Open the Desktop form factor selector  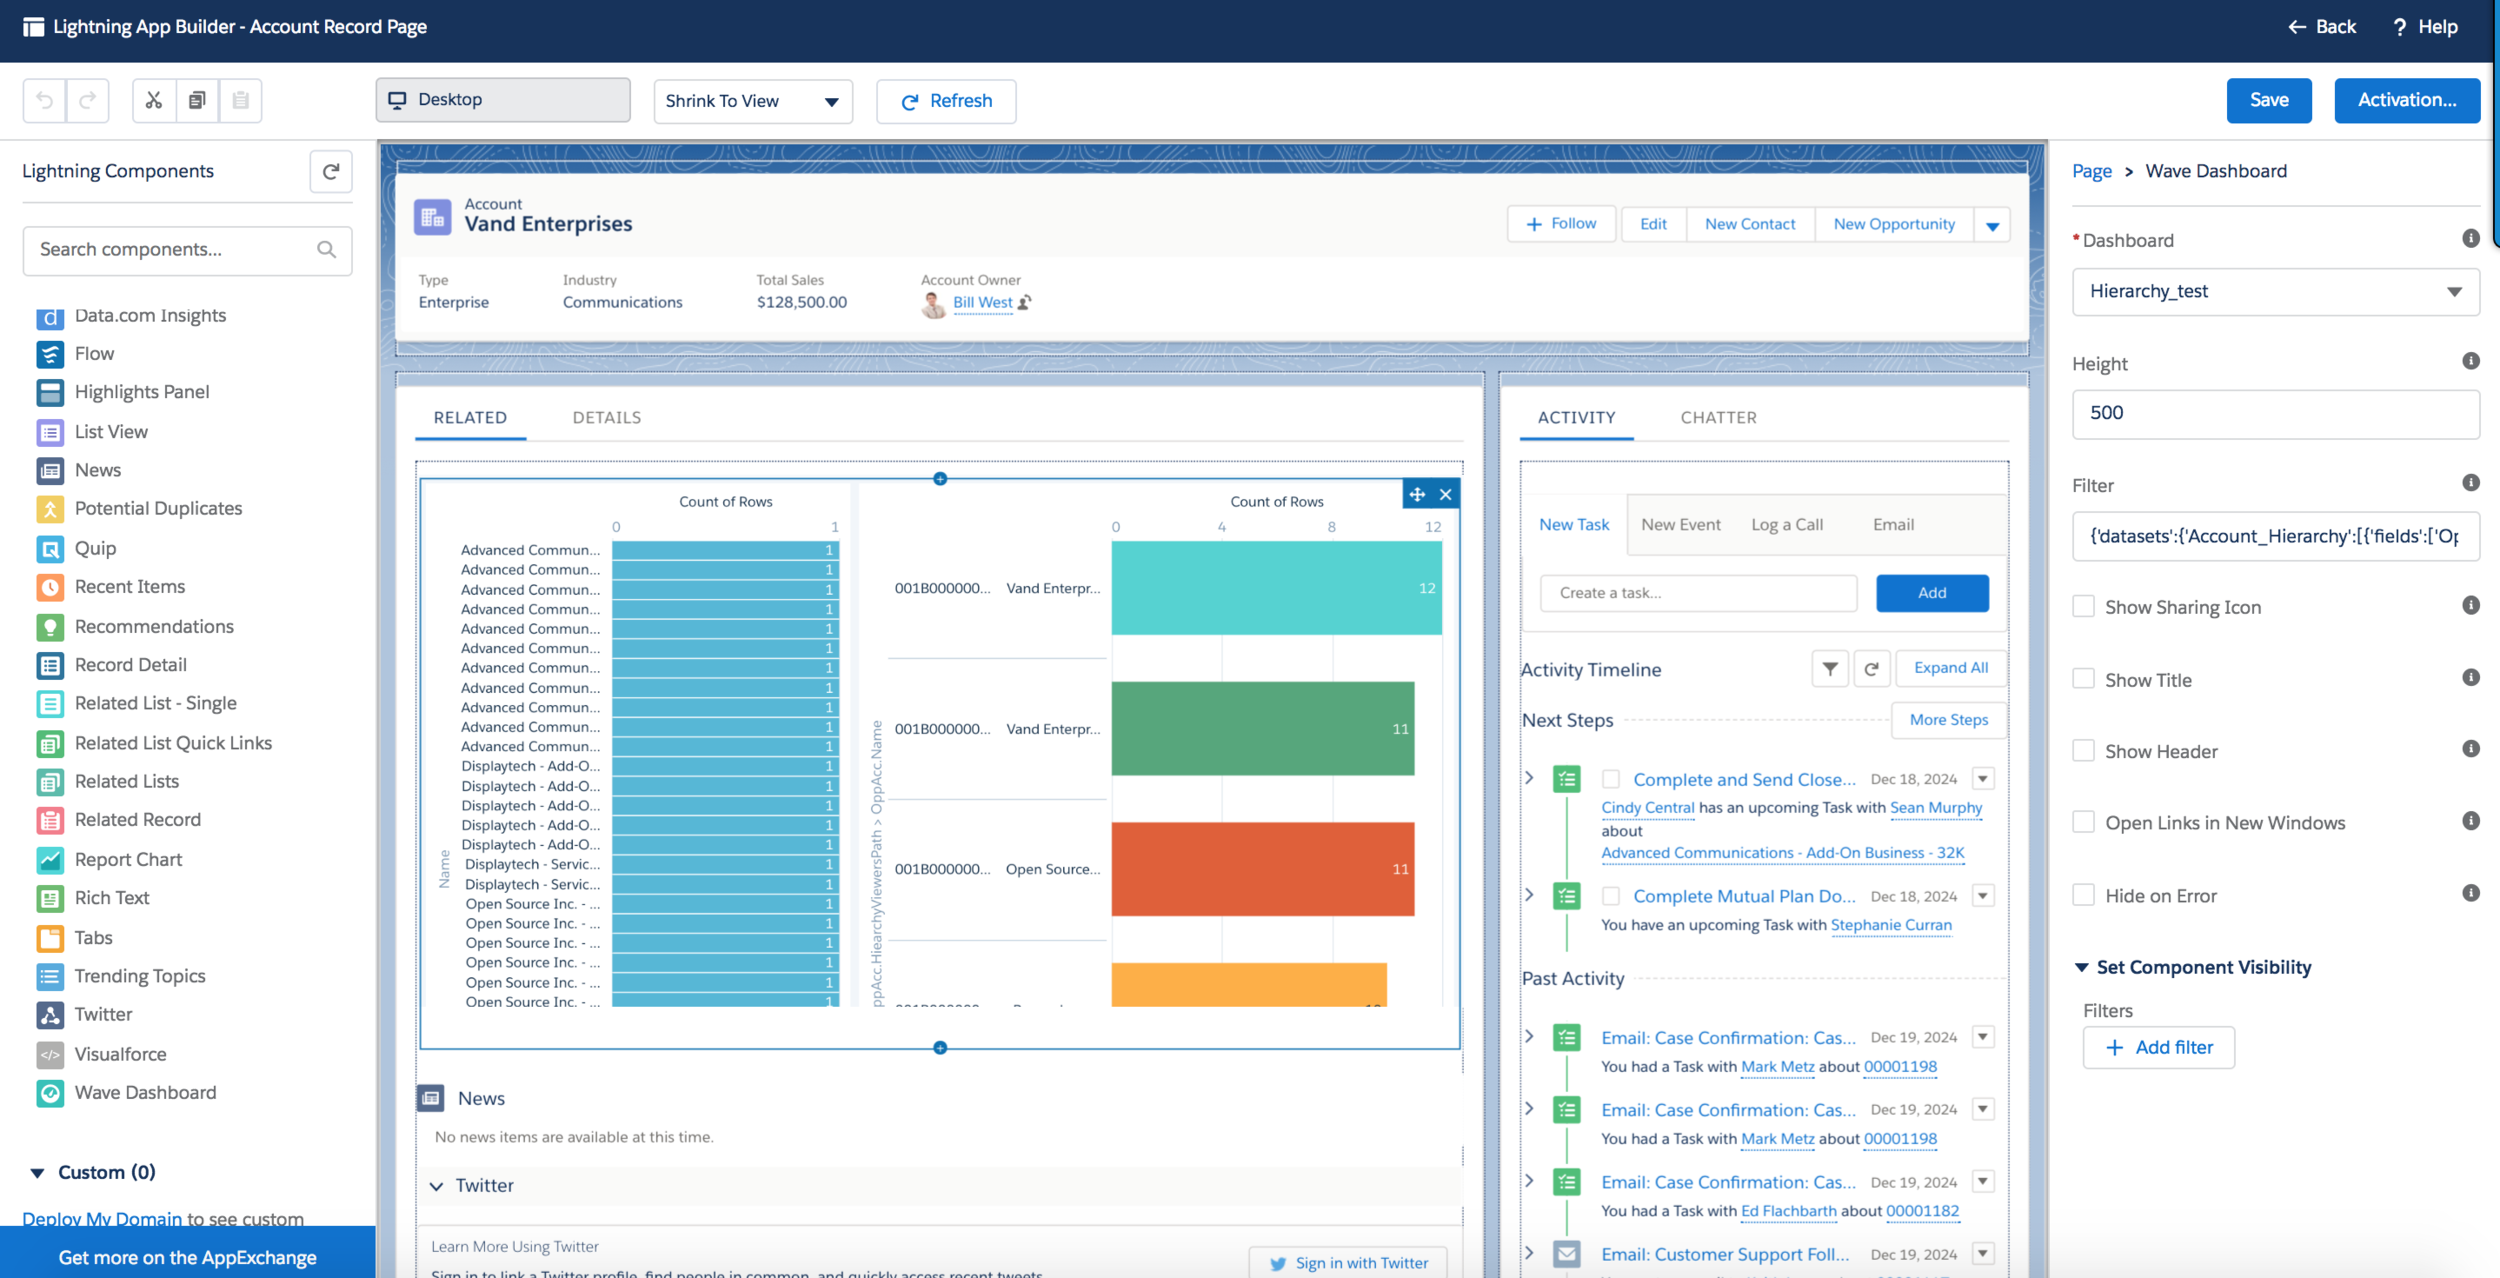503,100
